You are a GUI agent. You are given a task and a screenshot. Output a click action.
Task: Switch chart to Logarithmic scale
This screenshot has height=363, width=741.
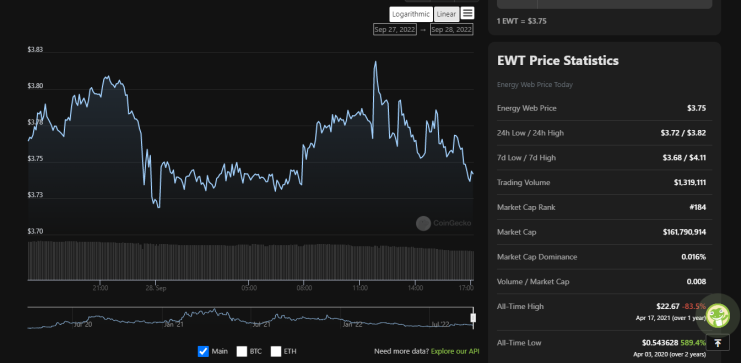click(x=410, y=14)
